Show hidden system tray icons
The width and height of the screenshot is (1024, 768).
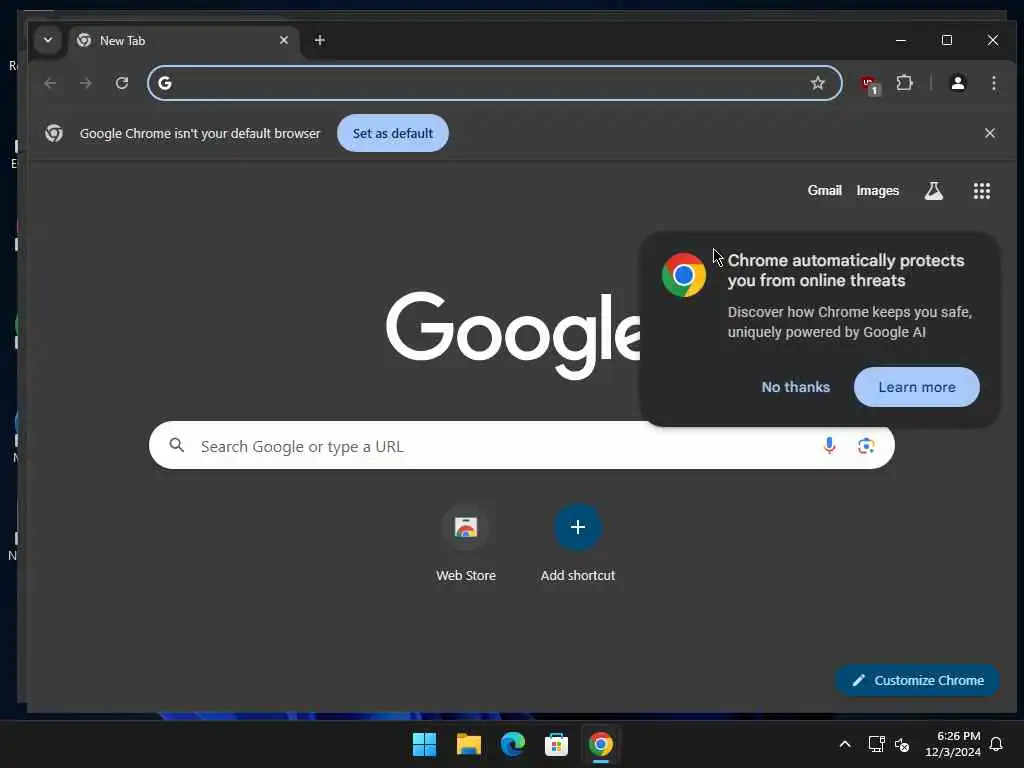click(844, 744)
